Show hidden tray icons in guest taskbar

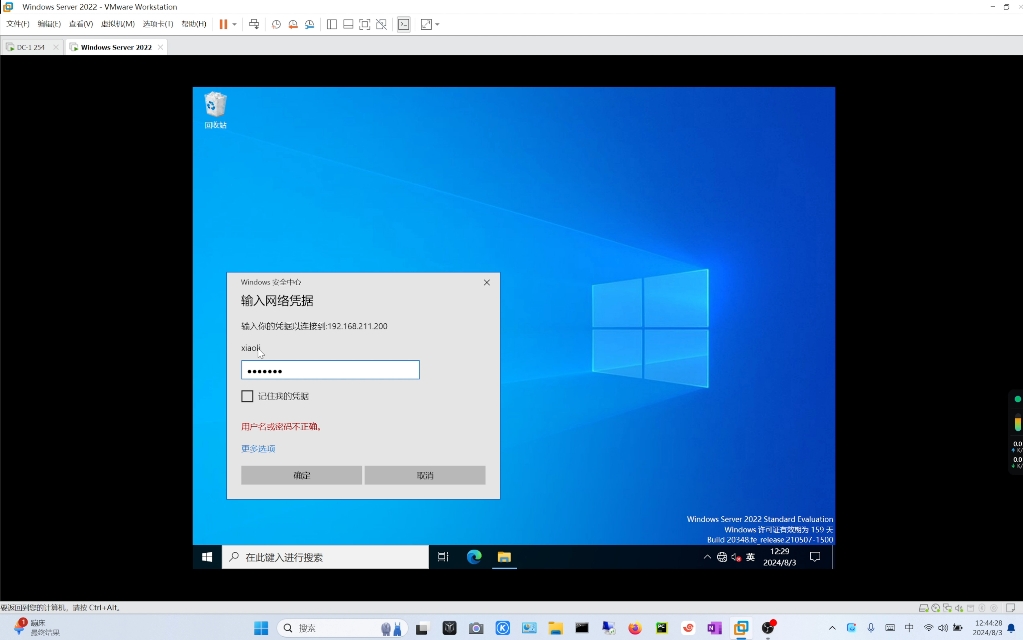707,557
